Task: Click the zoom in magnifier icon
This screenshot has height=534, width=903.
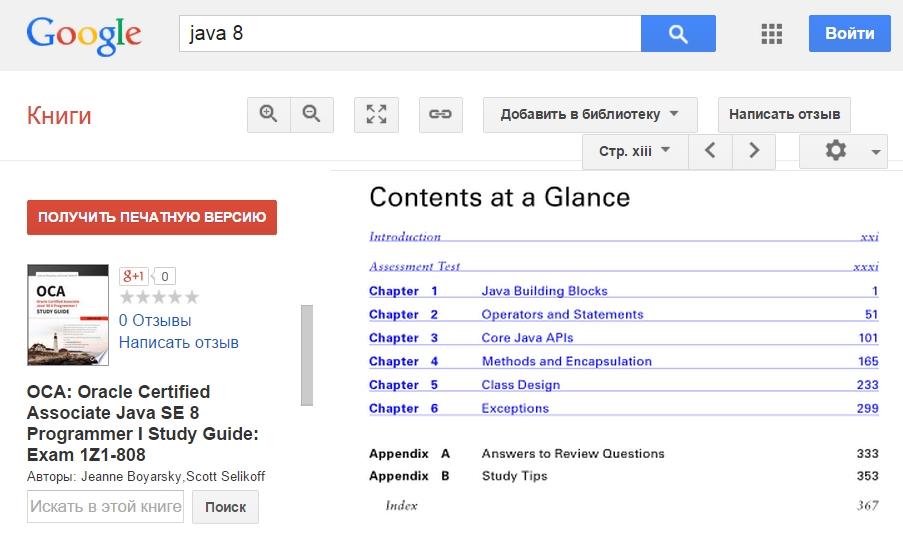Action: 268,114
